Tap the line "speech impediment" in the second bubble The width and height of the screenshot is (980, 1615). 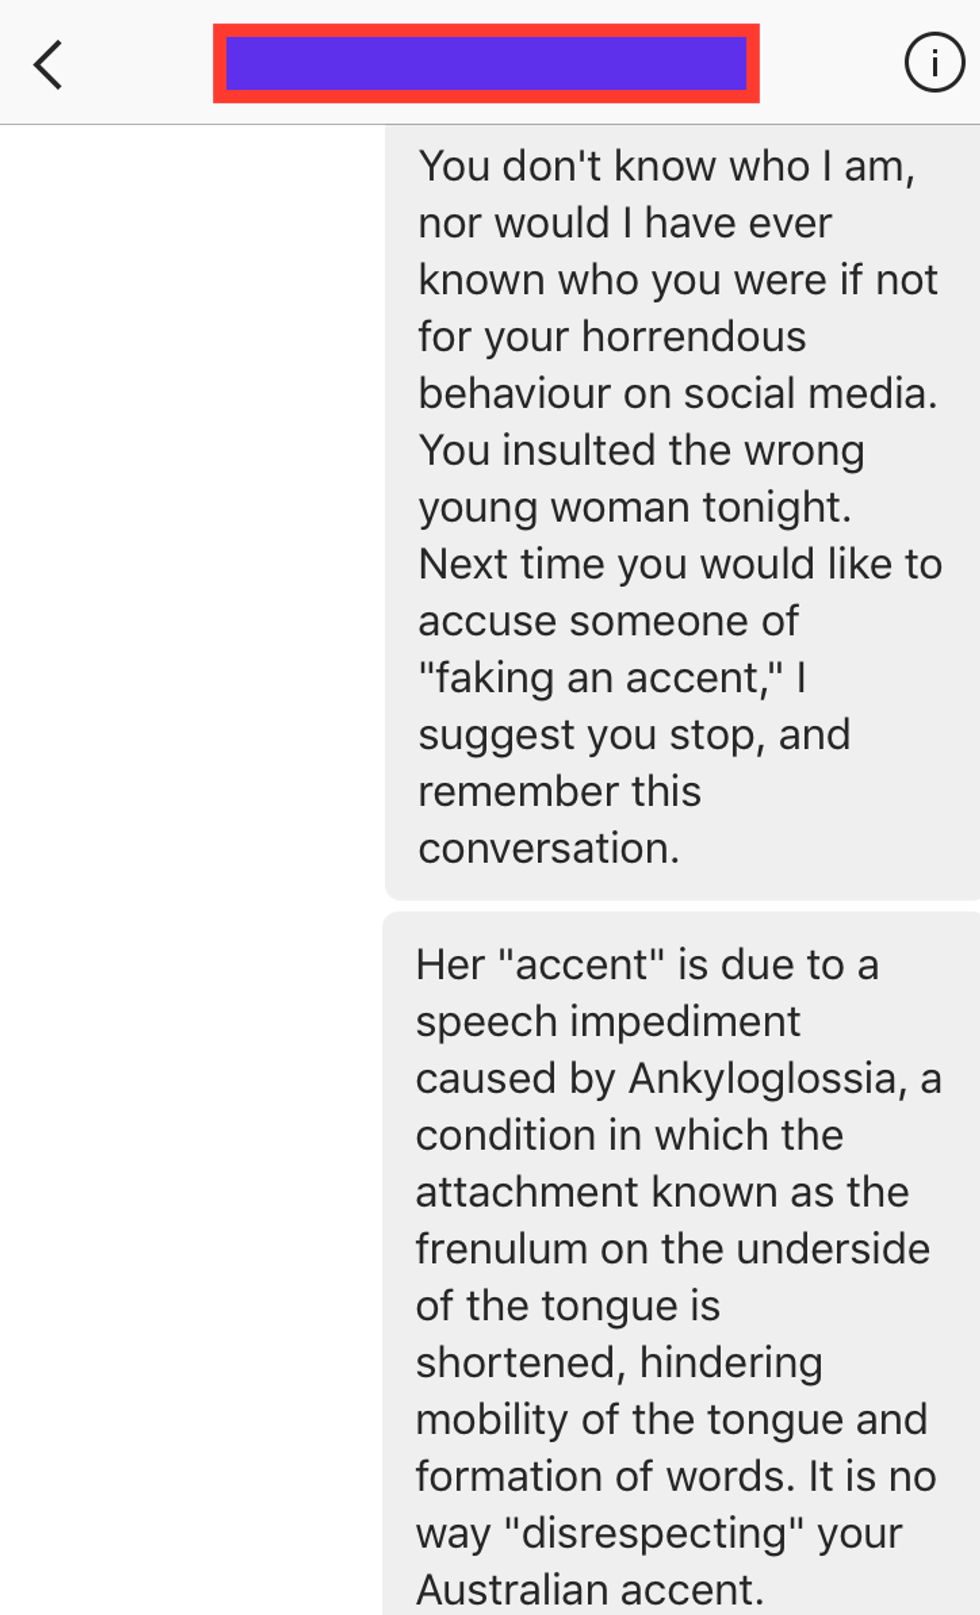(608, 1022)
